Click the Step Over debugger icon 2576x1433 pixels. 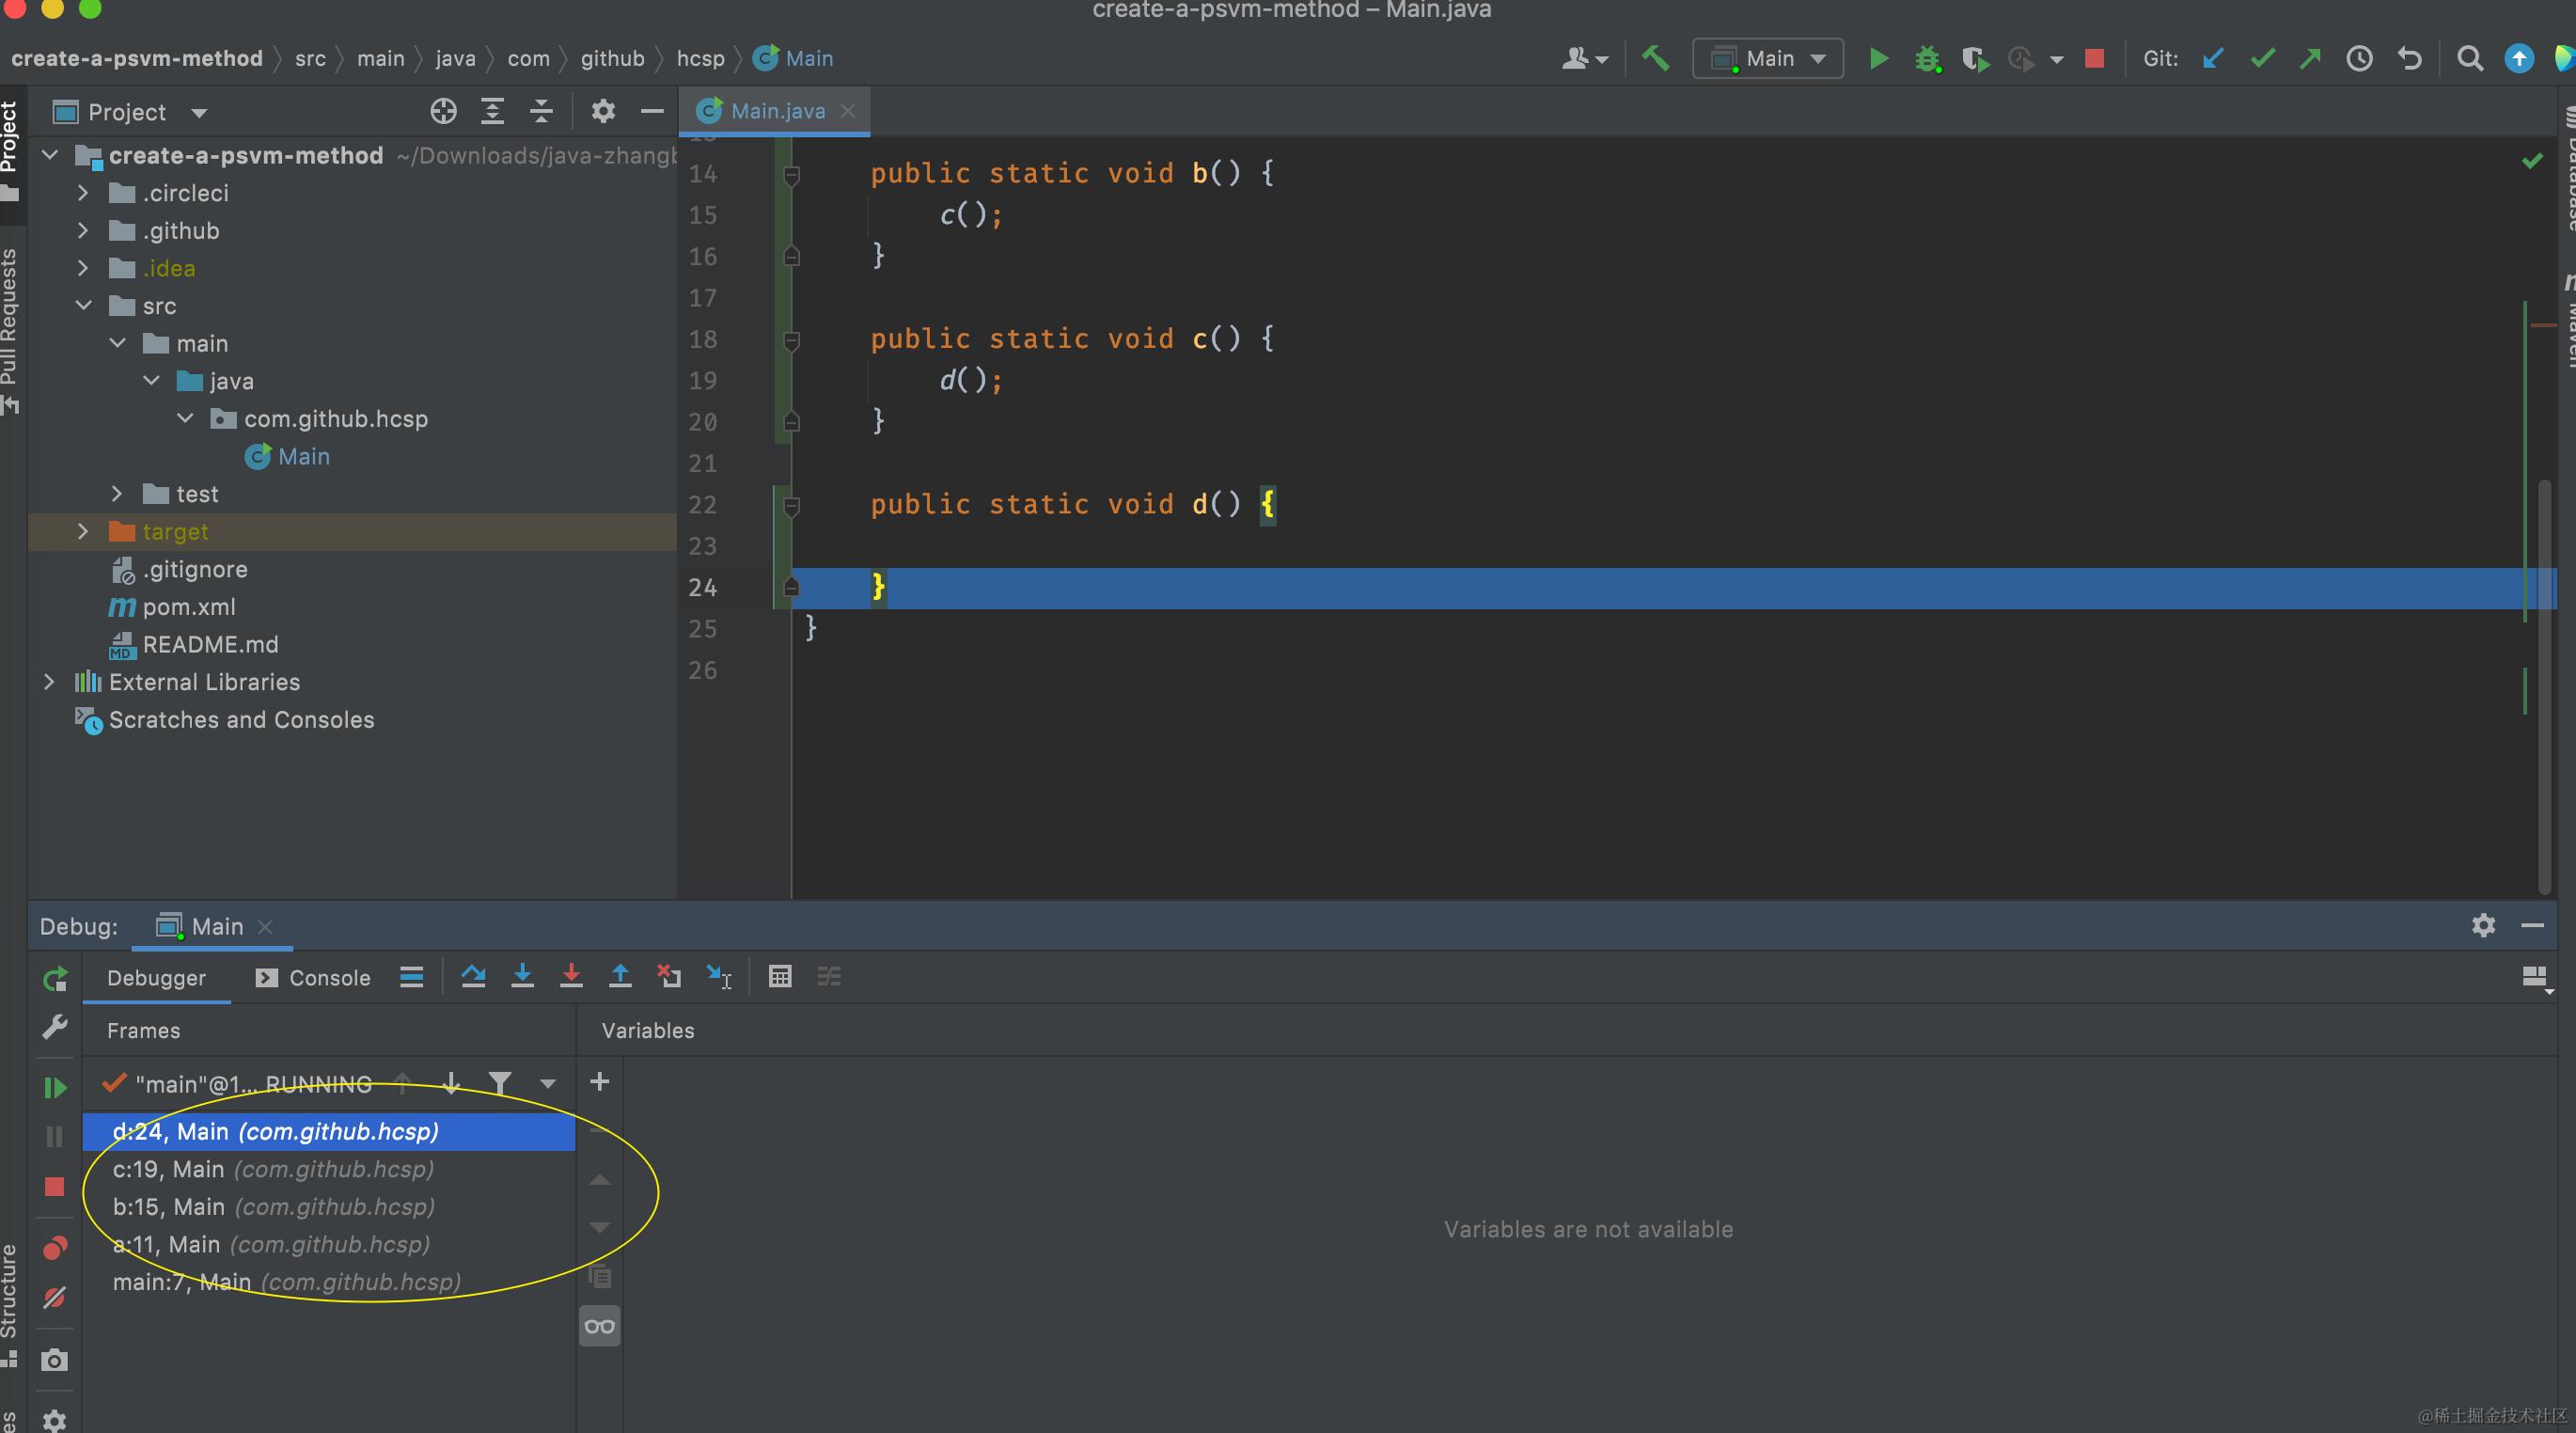click(473, 976)
